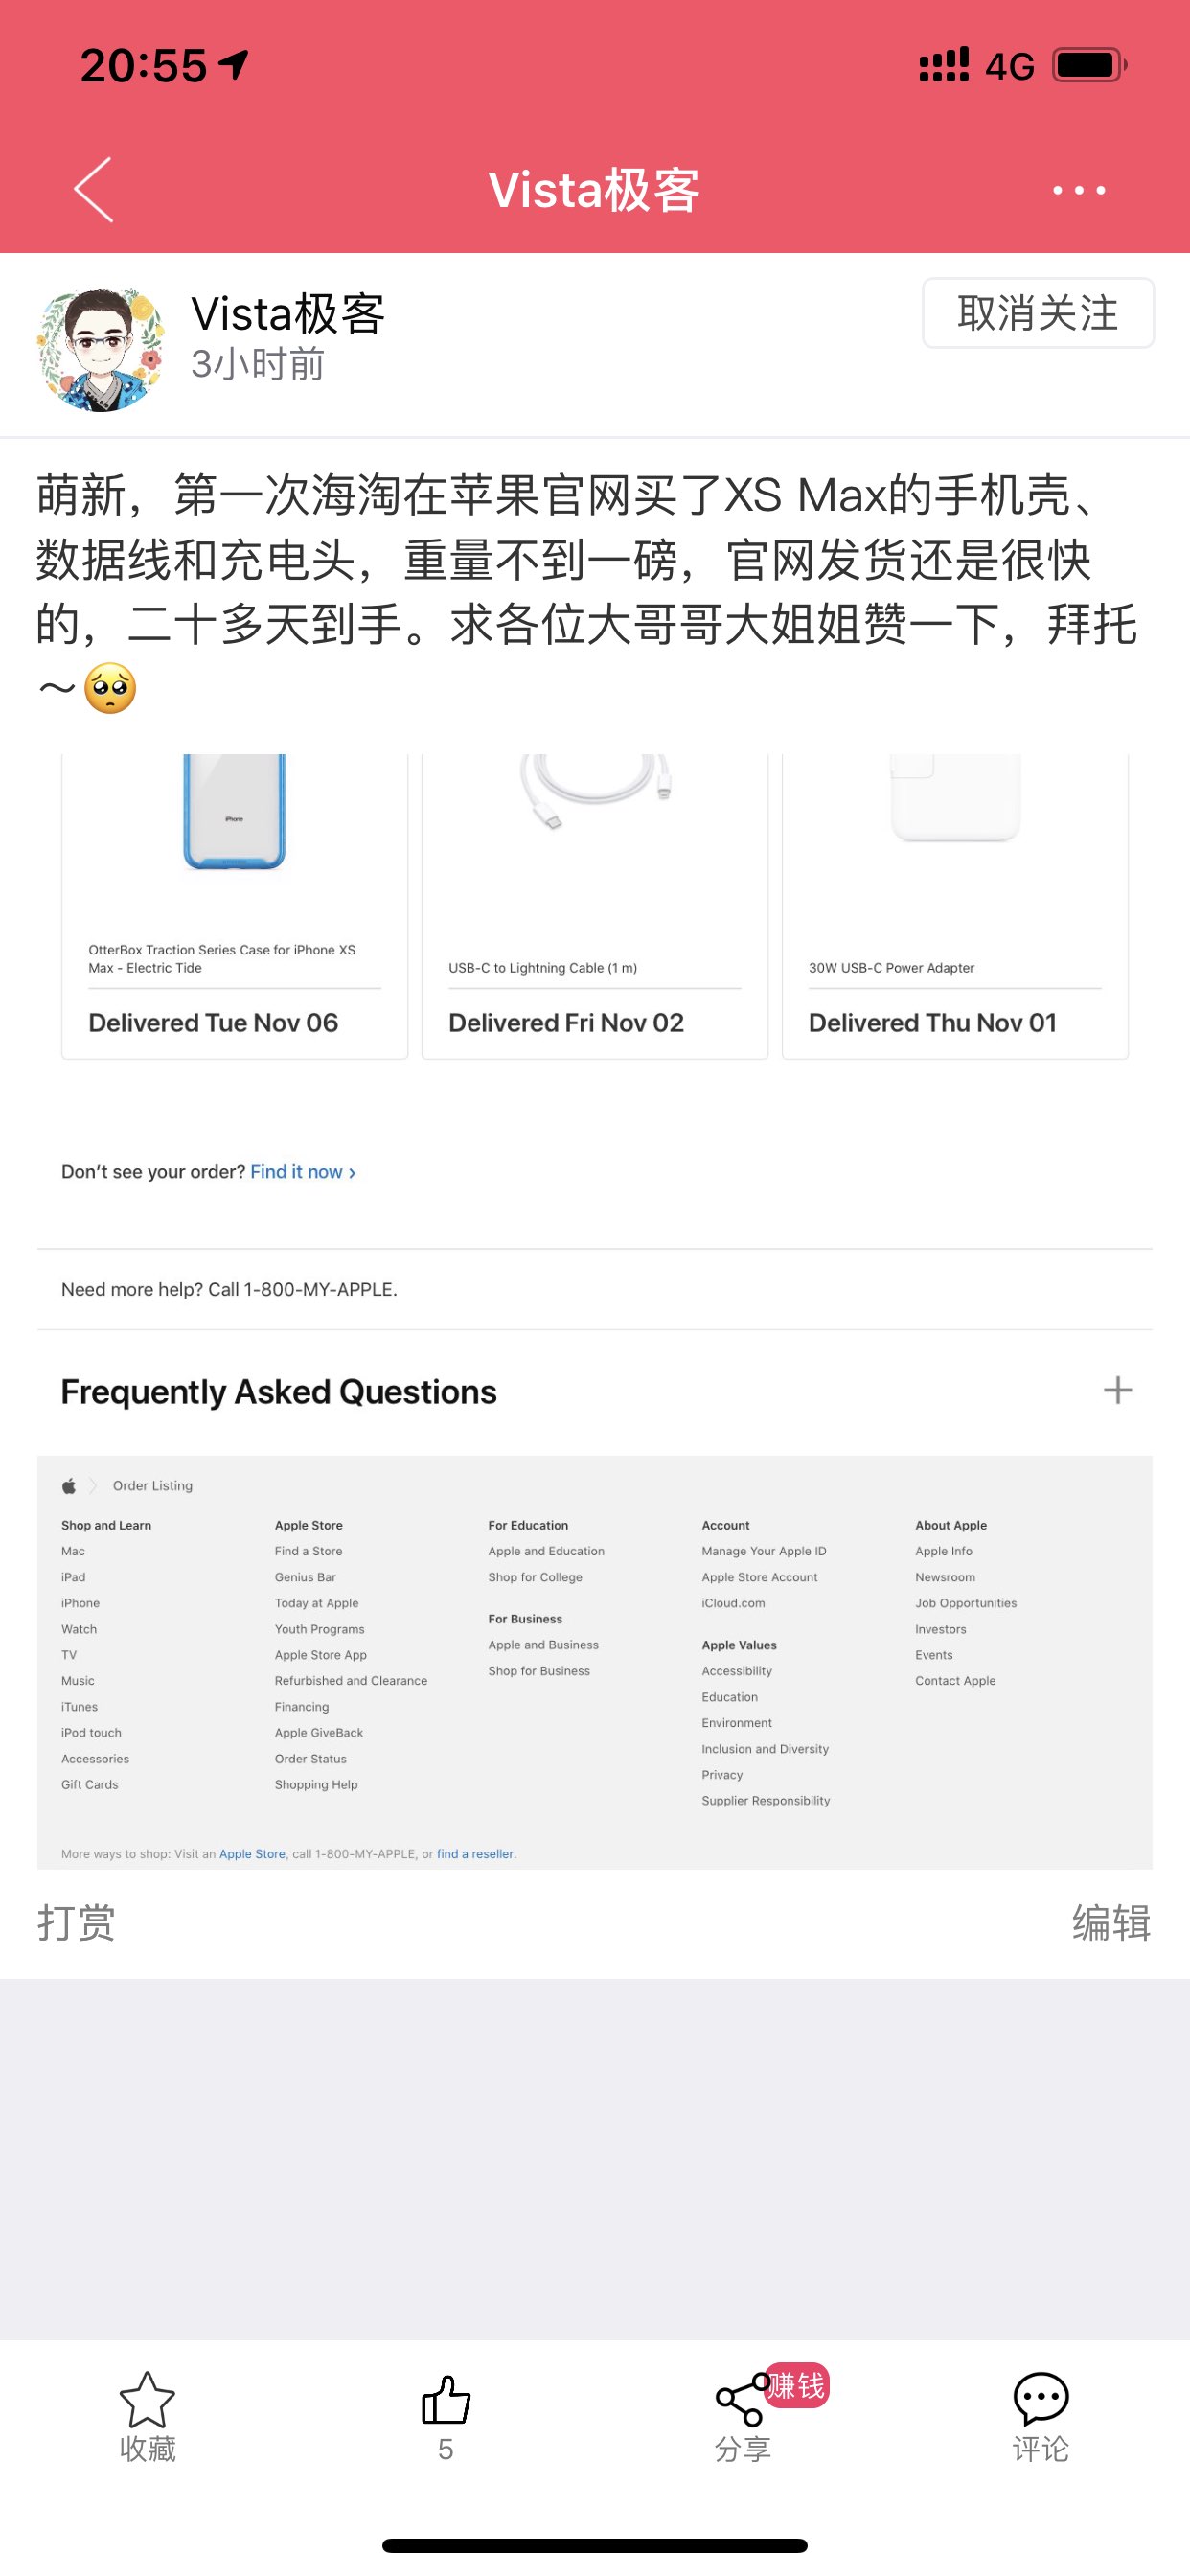Open Vista极客 profile avatar
Image resolution: width=1190 pixels, height=2576 pixels.
pos(100,349)
